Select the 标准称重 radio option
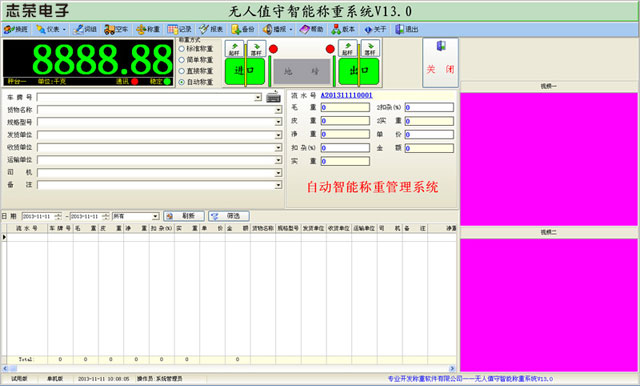 (x=182, y=49)
